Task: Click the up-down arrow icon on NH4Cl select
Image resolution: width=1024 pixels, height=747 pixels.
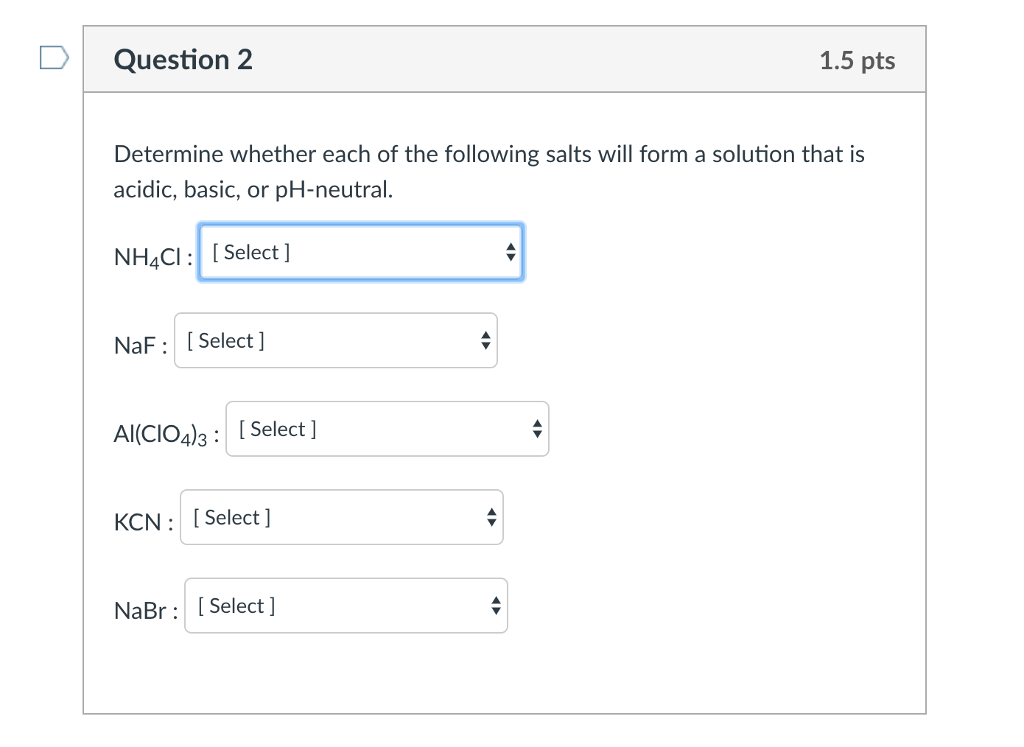Action: point(510,252)
